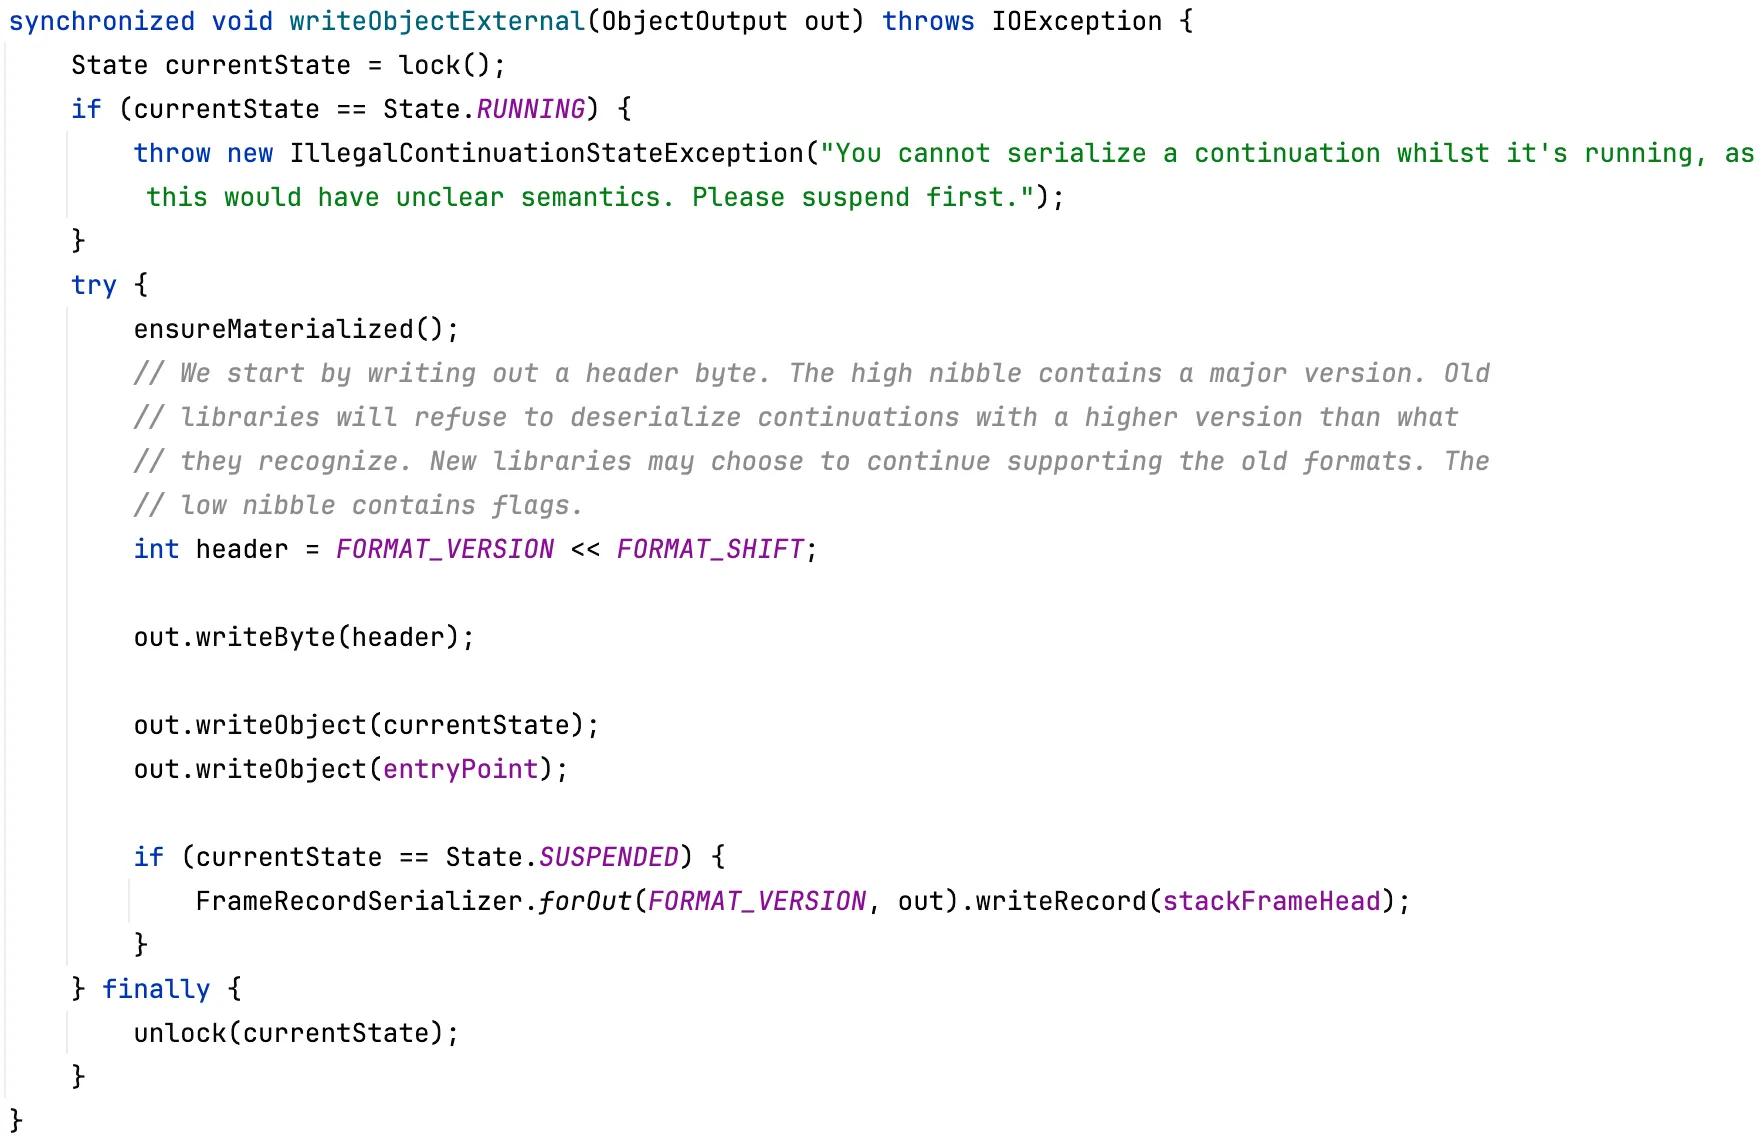1764x1148 pixels.
Task: Click the writeObjectExternal method name
Action: pyautogui.click(x=437, y=21)
